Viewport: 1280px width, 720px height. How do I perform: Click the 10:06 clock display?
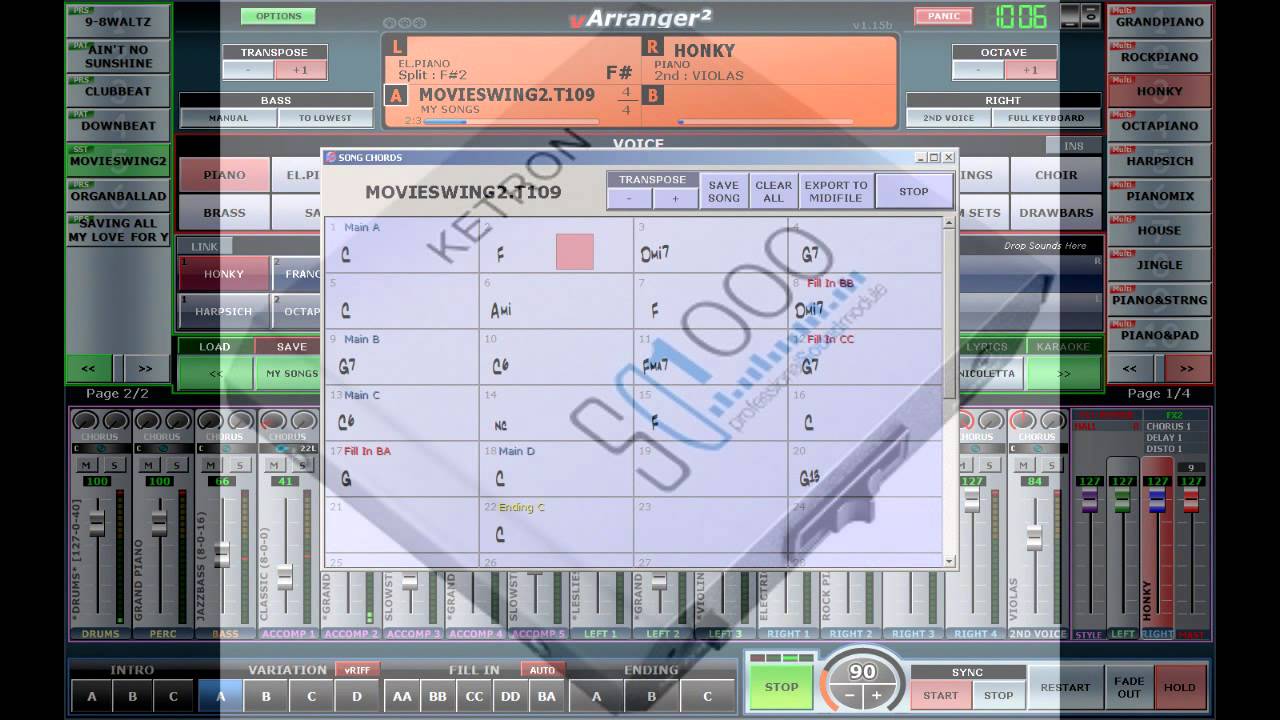[1021, 16]
